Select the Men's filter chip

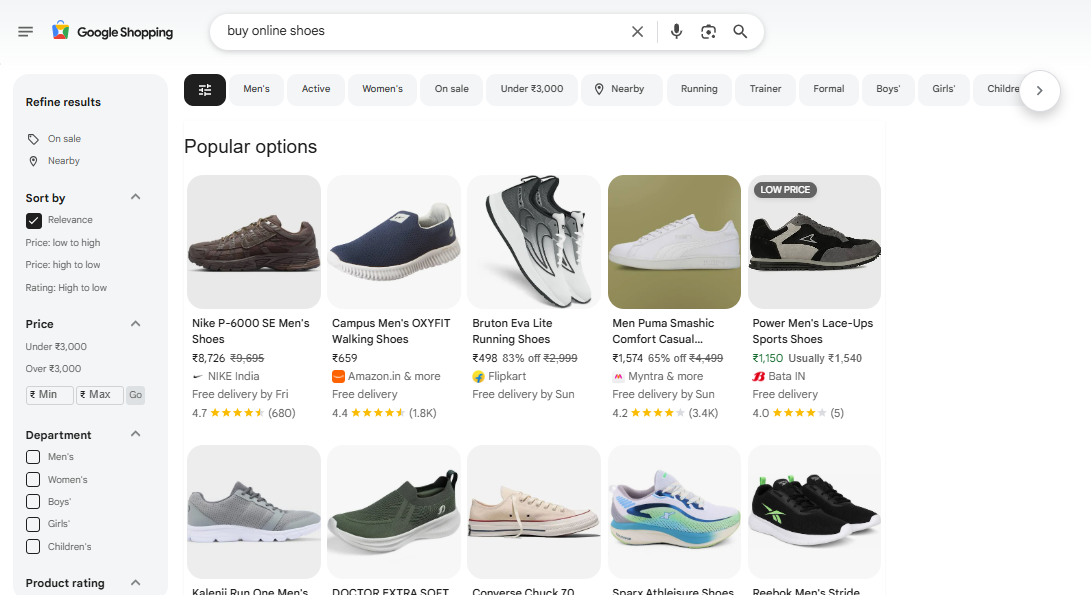(x=257, y=89)
